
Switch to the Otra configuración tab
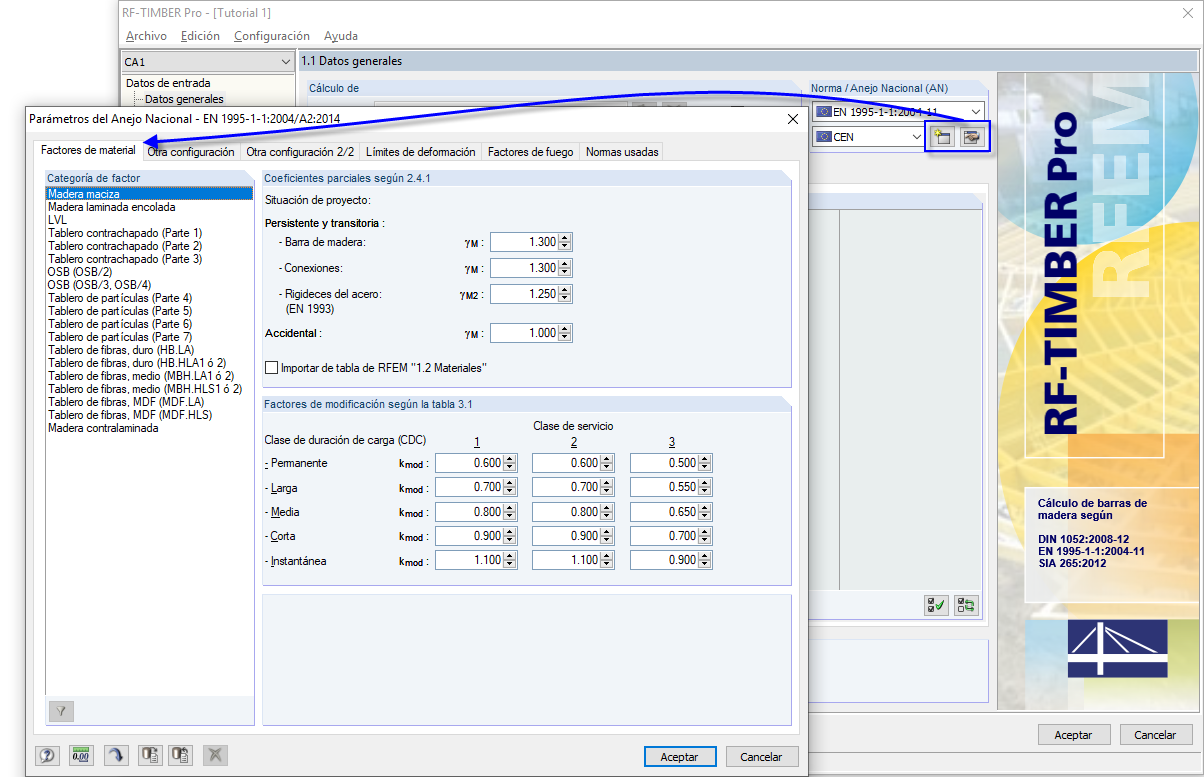pos(190,152)
